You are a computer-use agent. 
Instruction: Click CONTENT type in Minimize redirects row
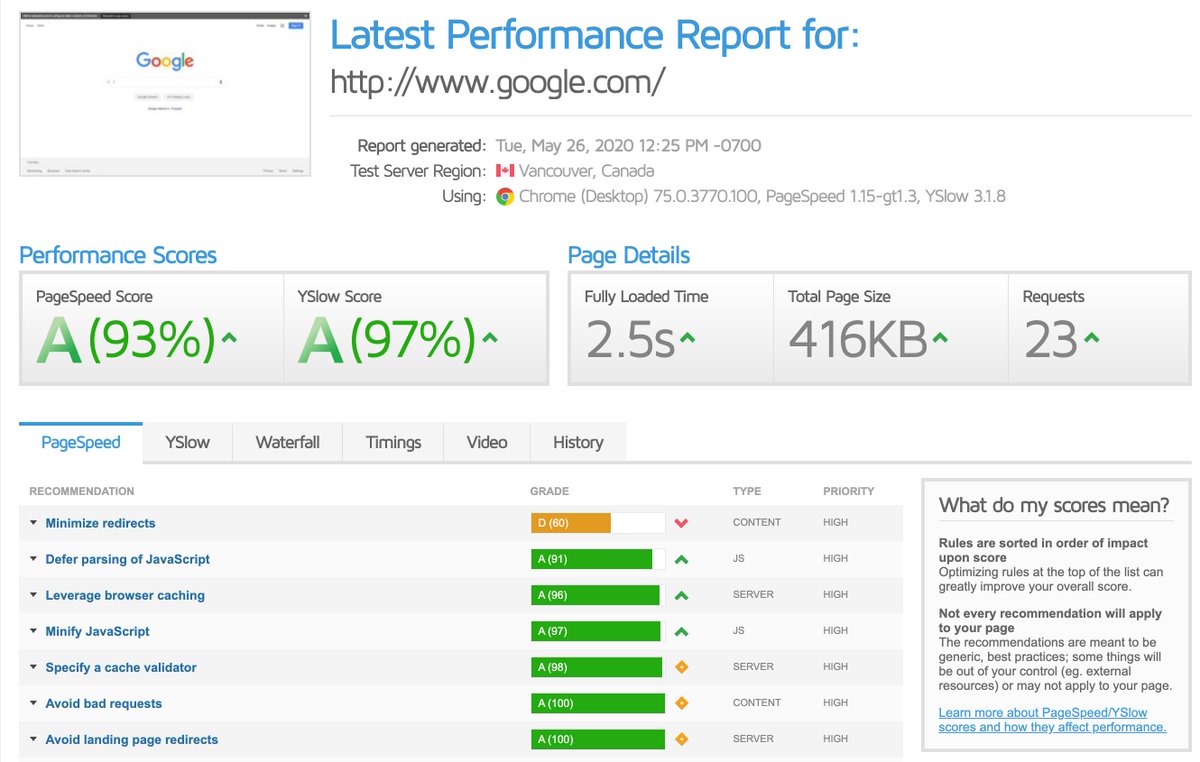757,523
